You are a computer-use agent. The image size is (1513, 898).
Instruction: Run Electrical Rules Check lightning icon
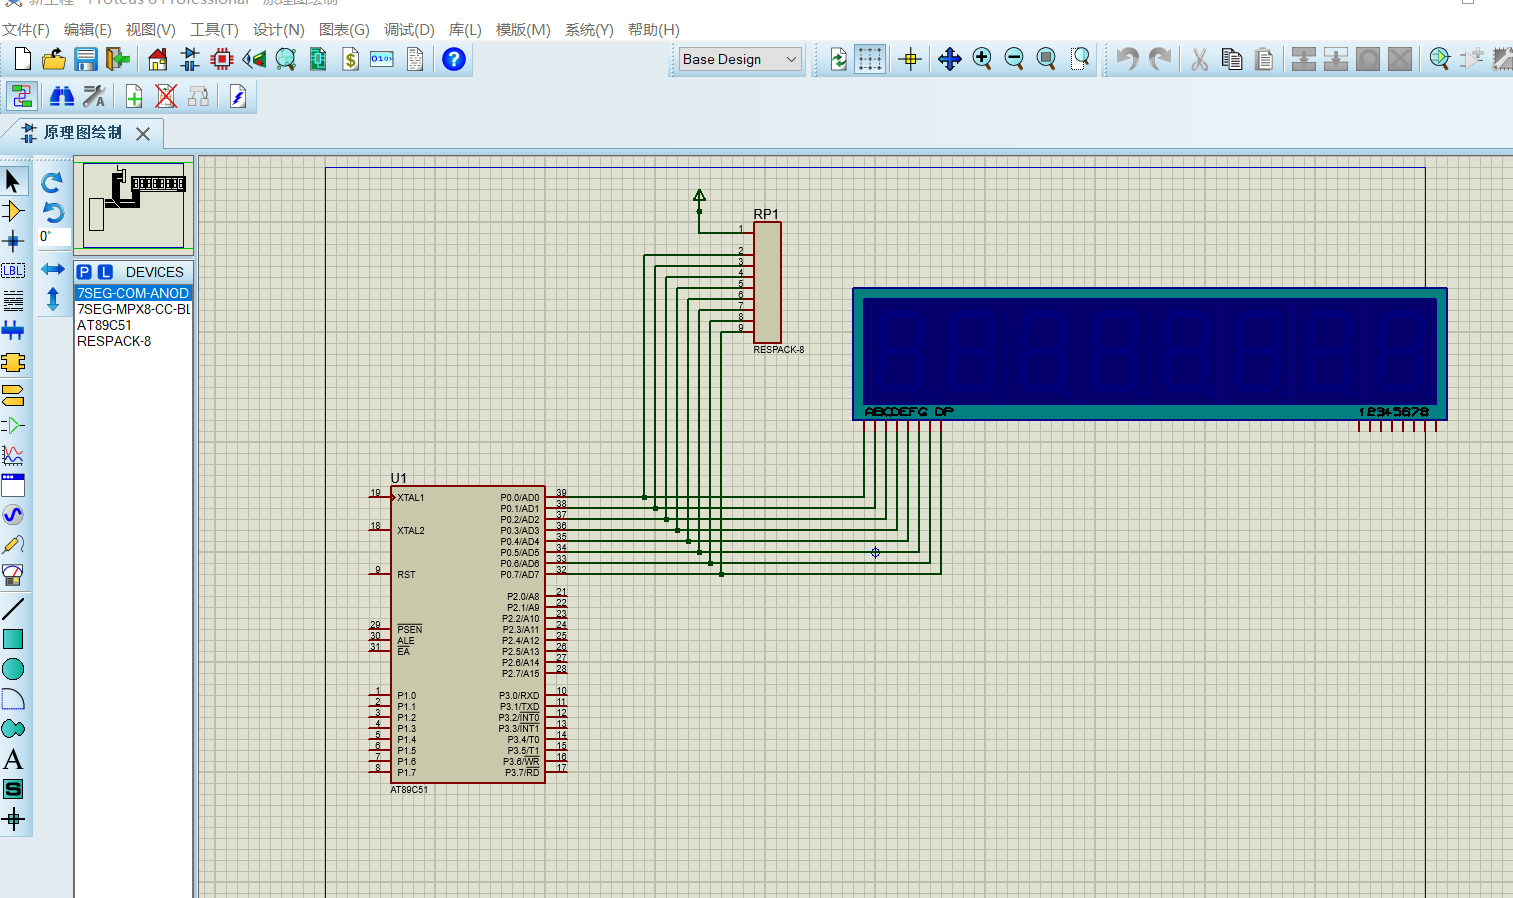pos(238,96)
